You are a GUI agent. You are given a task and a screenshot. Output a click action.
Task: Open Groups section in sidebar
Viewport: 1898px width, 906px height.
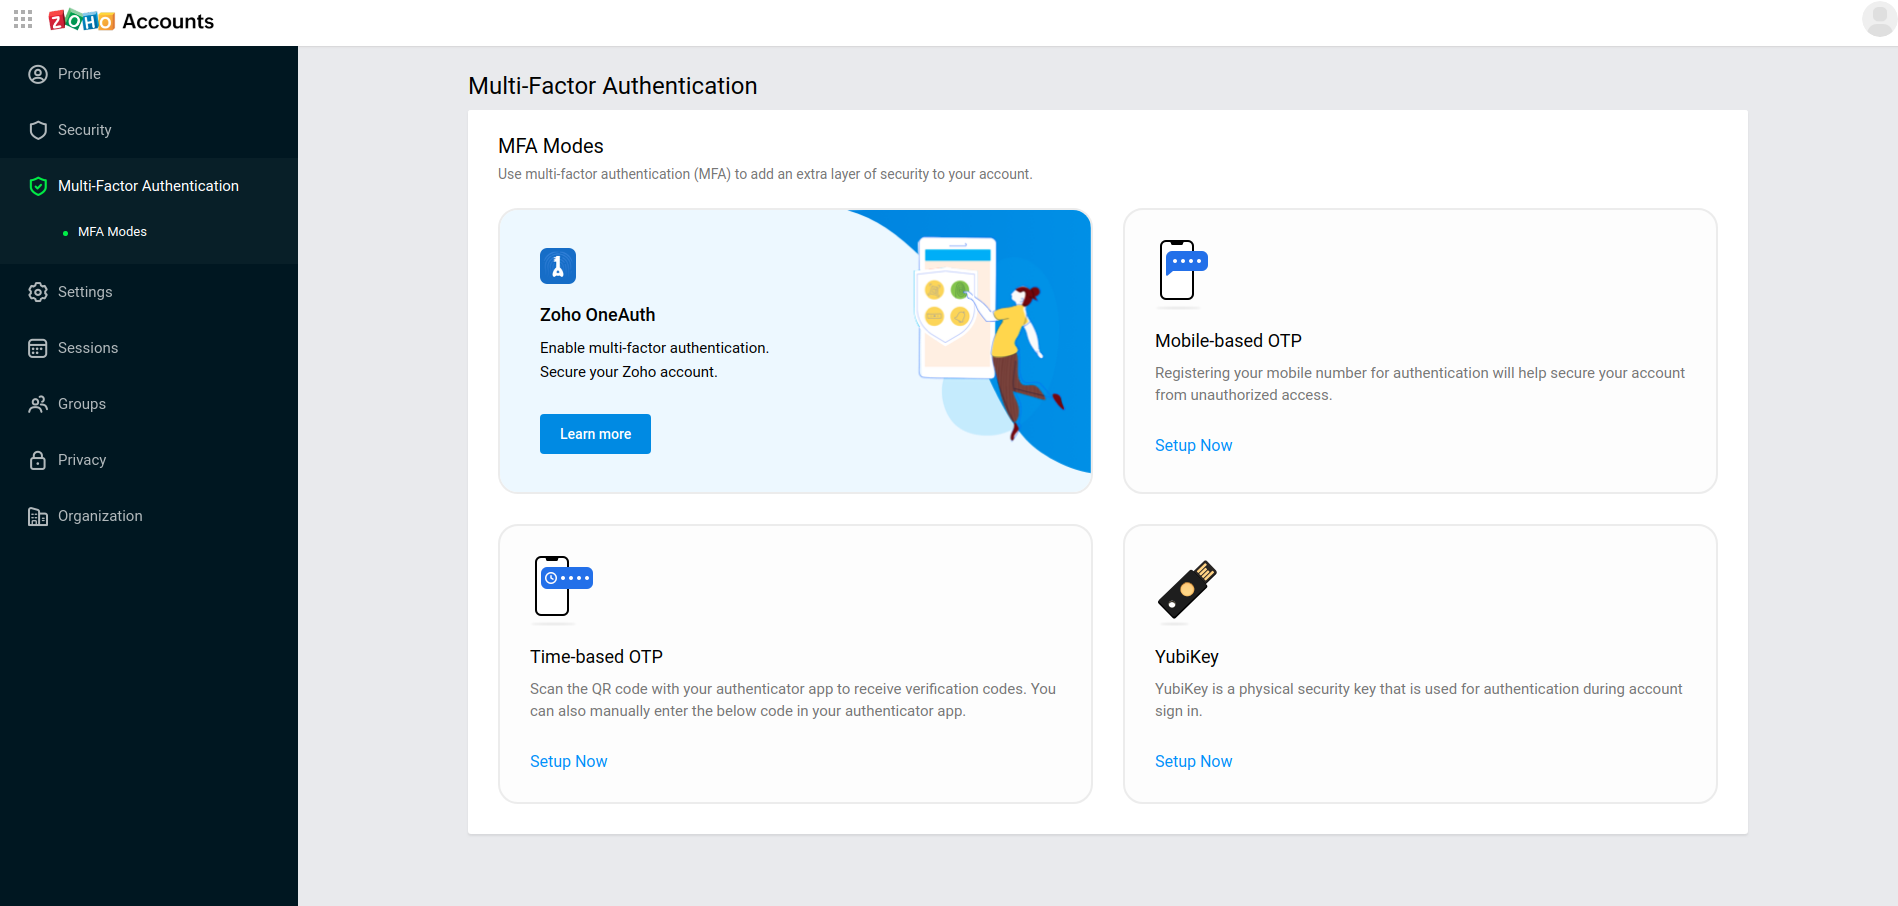click(81, 404)
